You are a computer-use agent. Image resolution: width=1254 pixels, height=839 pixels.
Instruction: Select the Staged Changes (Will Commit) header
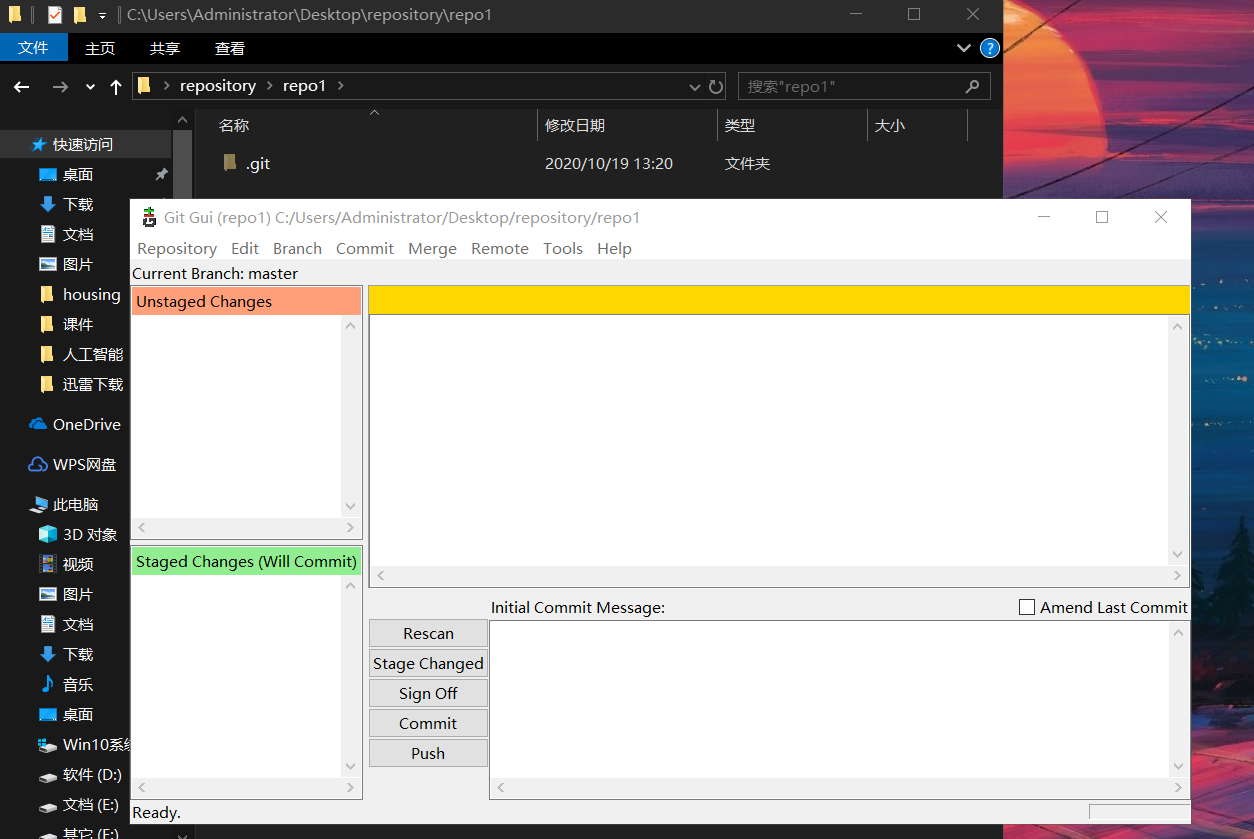246,561
